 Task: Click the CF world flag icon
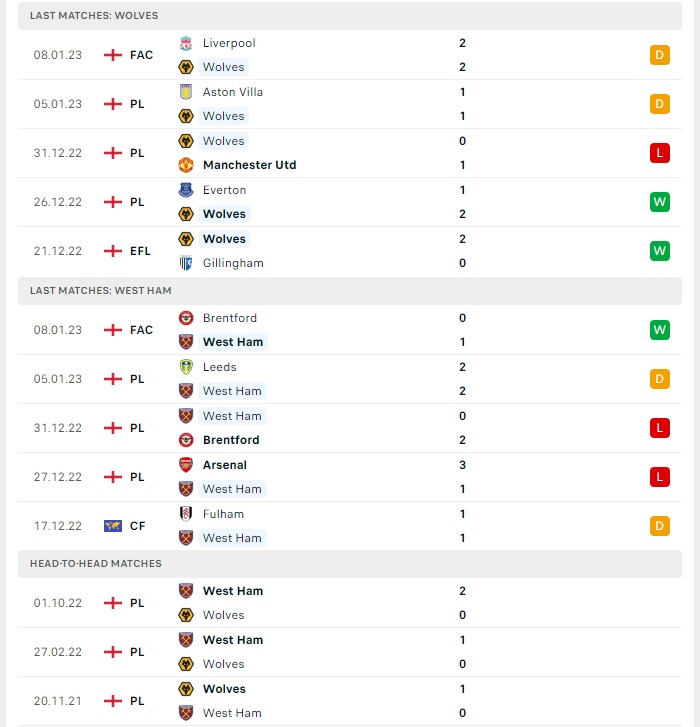click(113, 526)
